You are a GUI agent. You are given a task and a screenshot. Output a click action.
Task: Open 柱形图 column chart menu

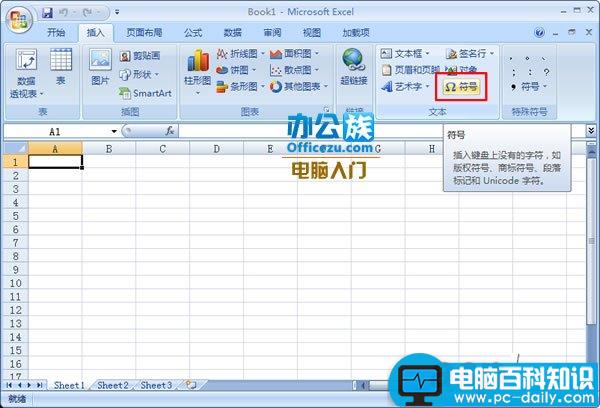point(197,72)
